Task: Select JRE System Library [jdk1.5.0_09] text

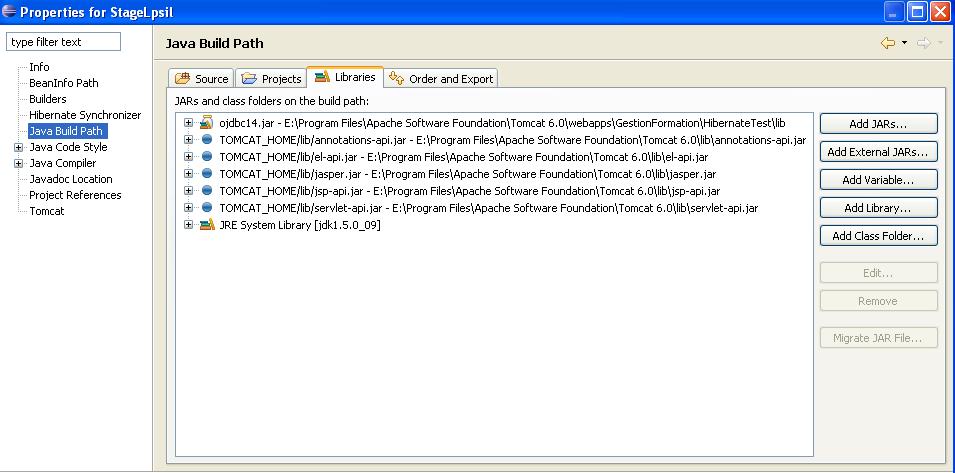Action: coord(300,225)
